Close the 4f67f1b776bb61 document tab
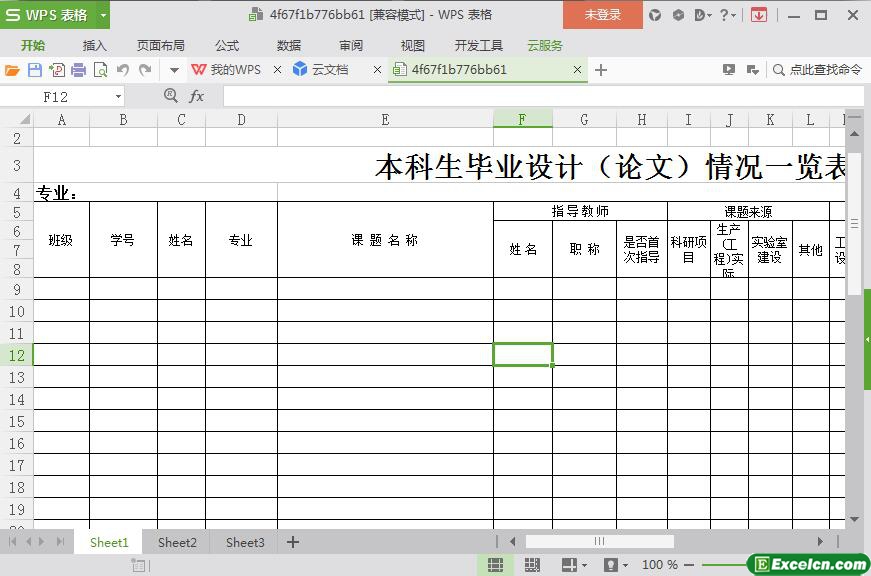This screenshot has height=576, width=871. [577, 69]
